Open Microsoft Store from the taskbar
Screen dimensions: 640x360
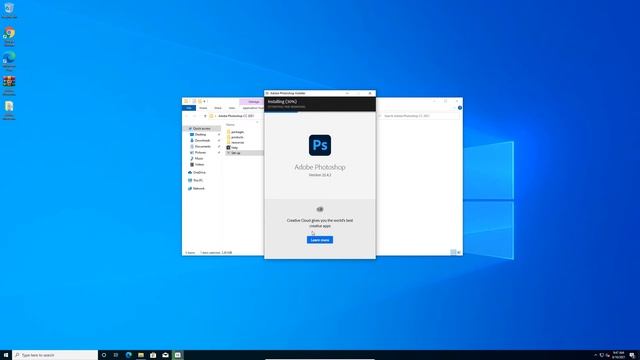click(153, 355)
